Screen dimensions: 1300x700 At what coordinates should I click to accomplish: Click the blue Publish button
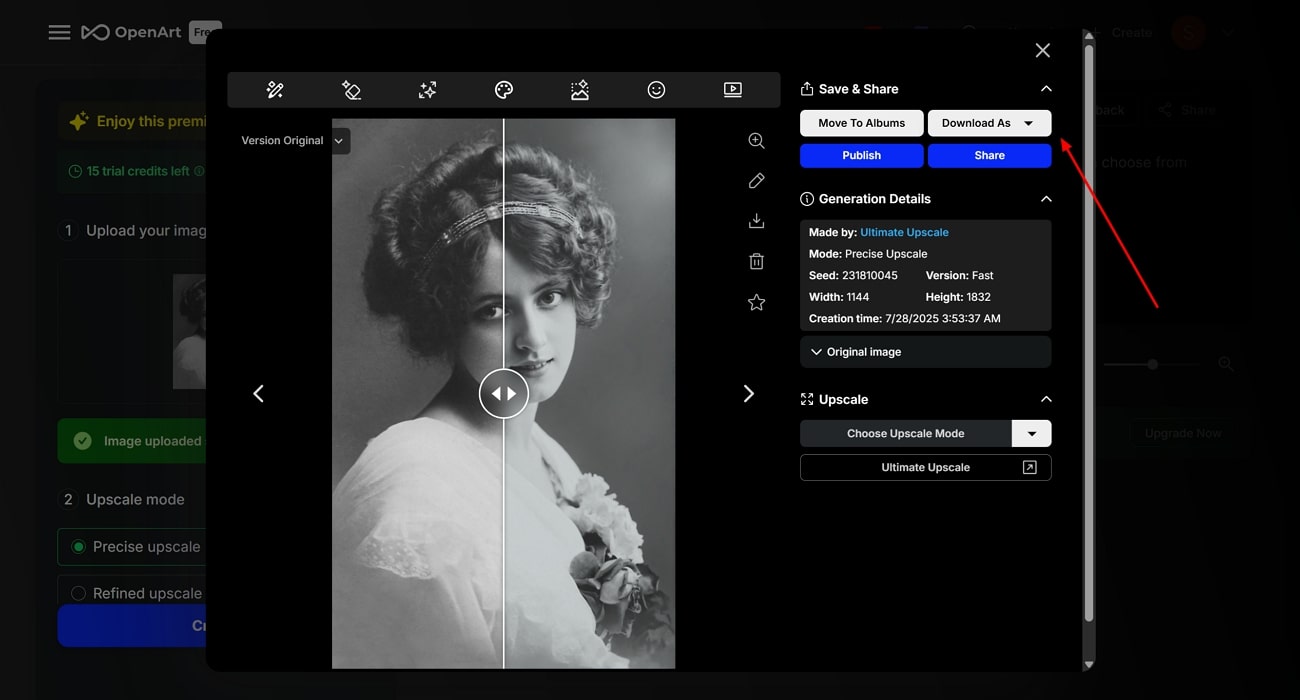point(861,155)
